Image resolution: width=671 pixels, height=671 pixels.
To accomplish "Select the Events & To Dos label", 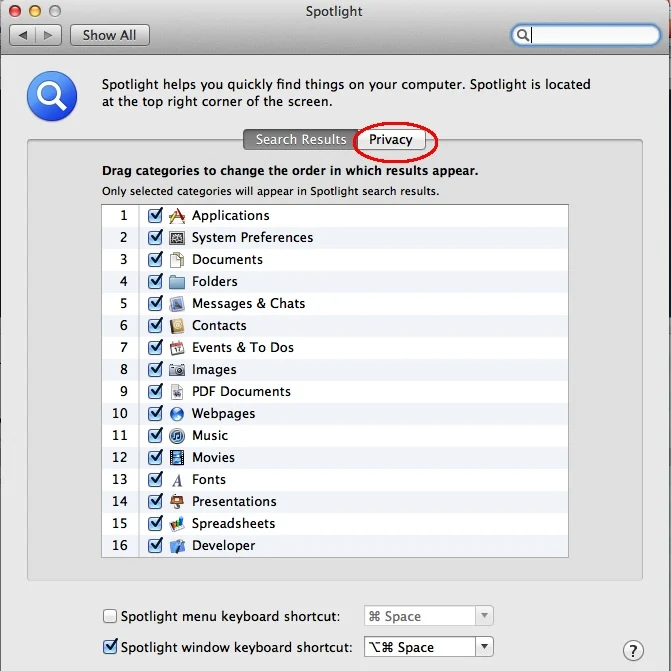I will tap(243, 347).
